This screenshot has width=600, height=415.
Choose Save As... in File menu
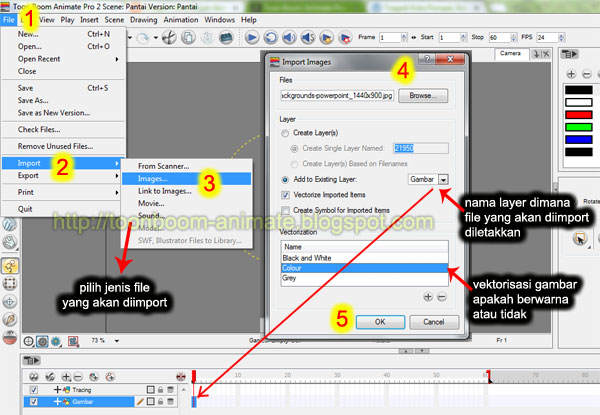click(64, 101)
